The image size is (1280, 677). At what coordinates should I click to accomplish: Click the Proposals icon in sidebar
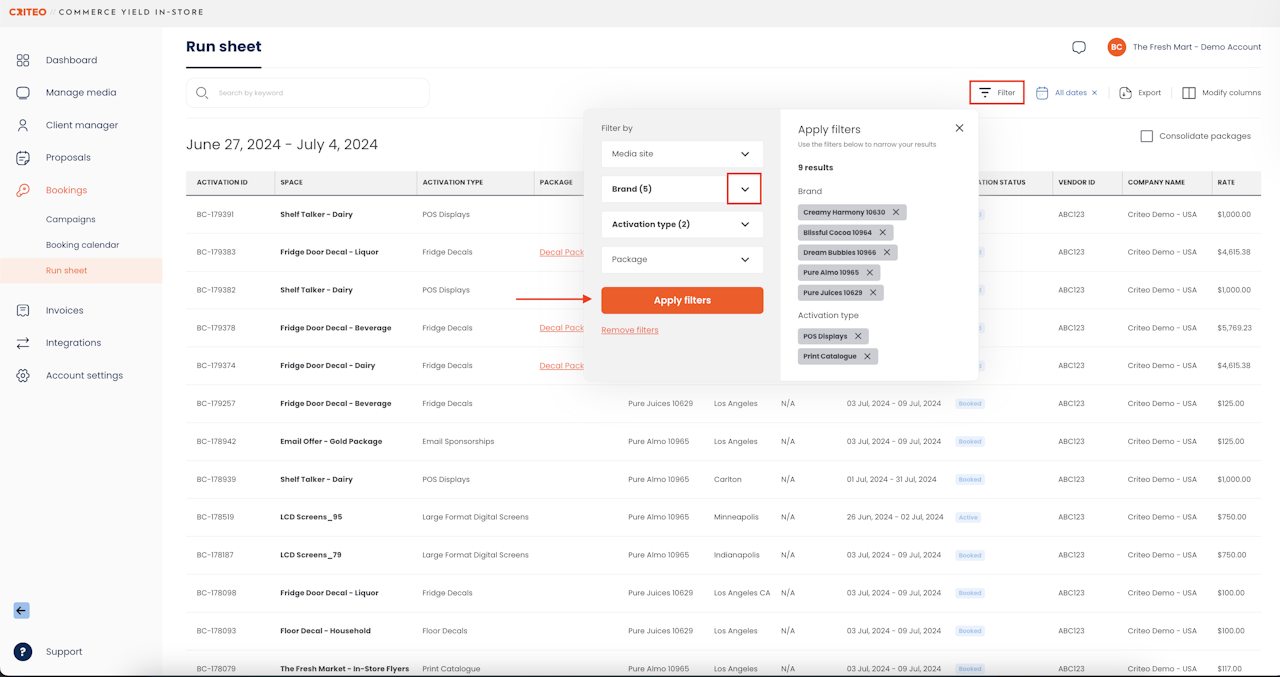click(x=23, y=158)
